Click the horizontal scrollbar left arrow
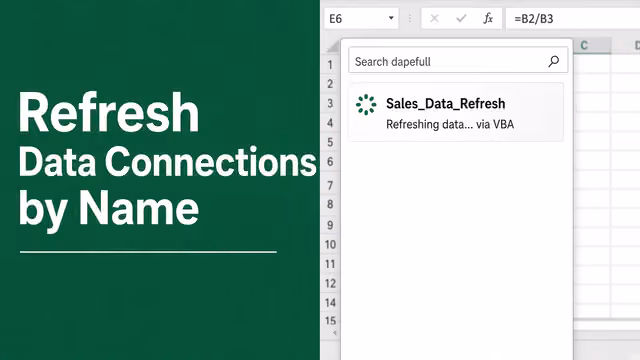640x360 pixels. pyautogui.click(x=334, y=333)
